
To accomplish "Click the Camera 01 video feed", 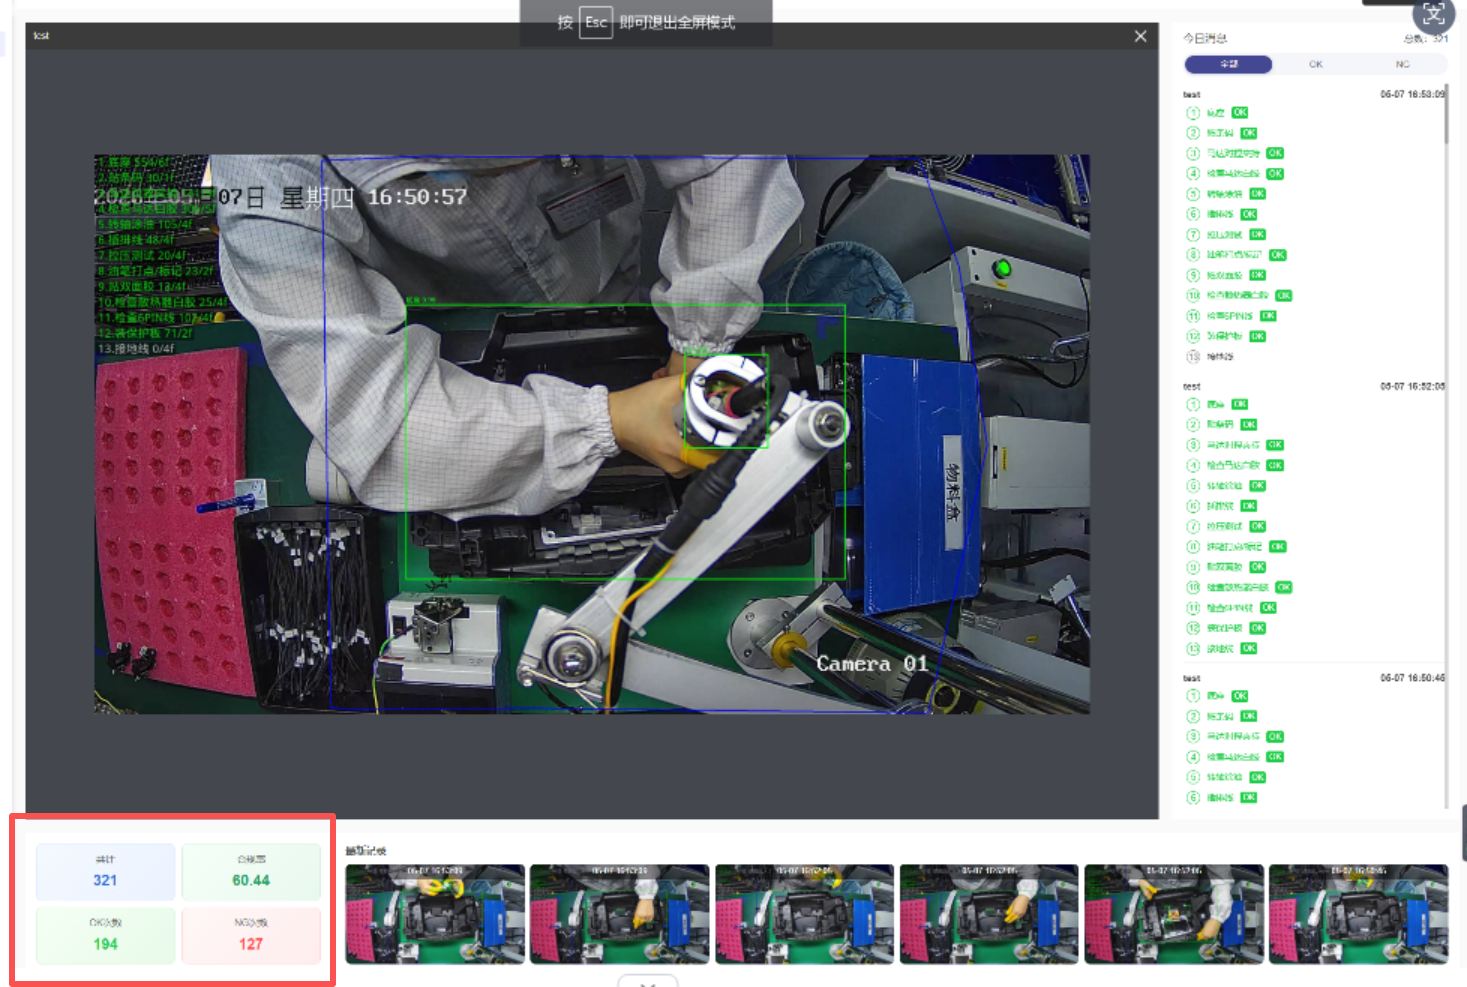I will [x=592, y=434].
